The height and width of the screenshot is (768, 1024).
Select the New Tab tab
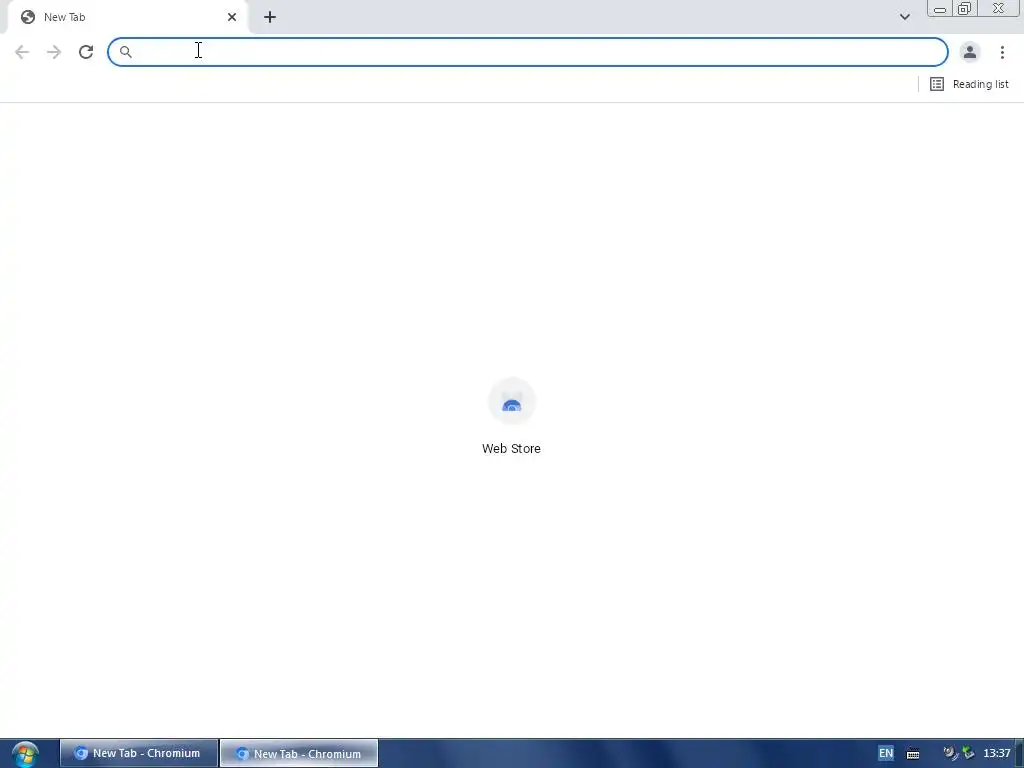[128, 17]
